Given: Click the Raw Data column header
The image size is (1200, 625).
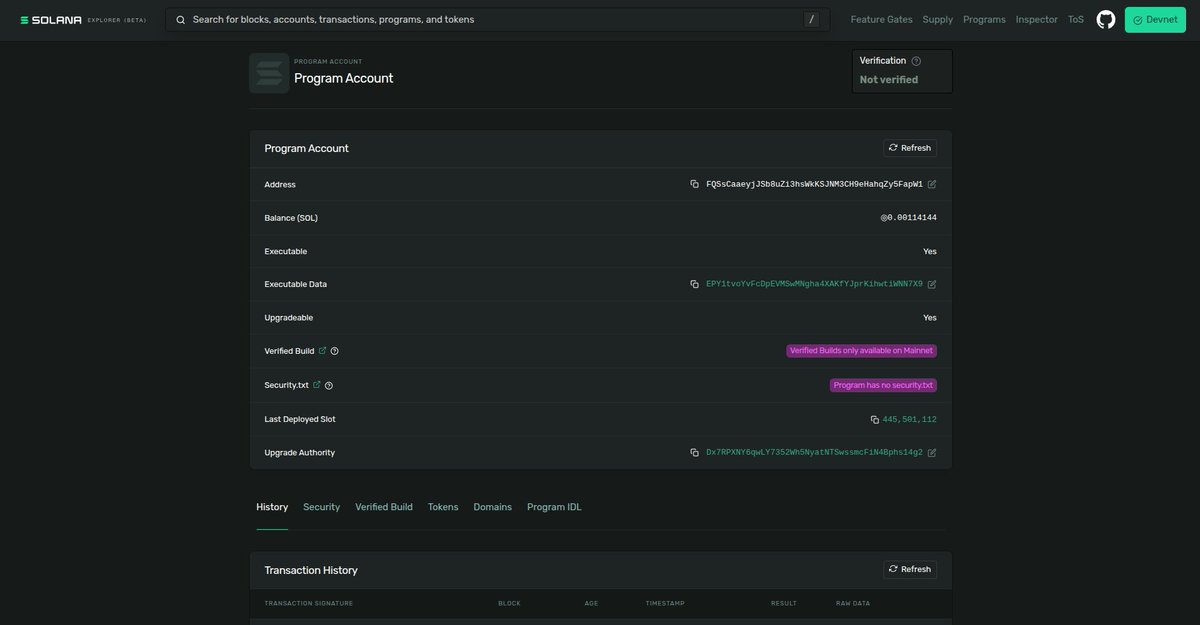Looking at the screenshot, I should 853,603.
